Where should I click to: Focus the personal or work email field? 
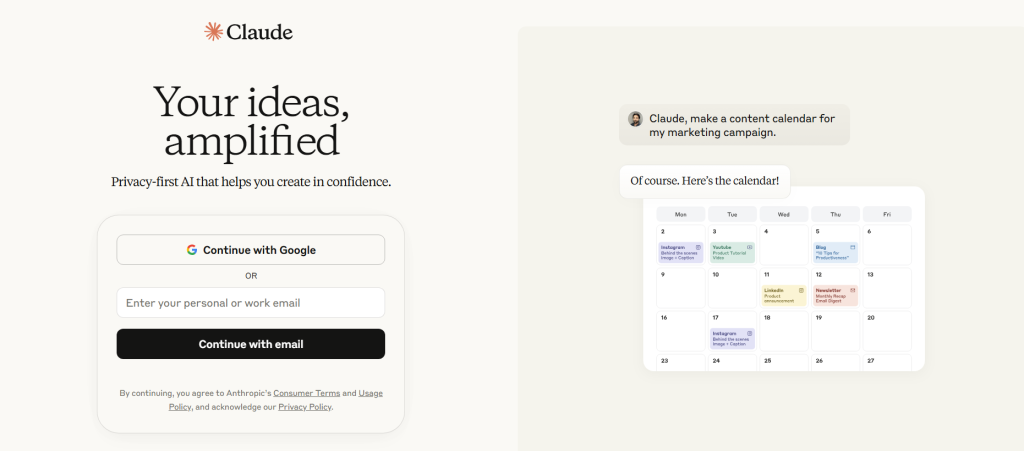[x=251, y=303]
